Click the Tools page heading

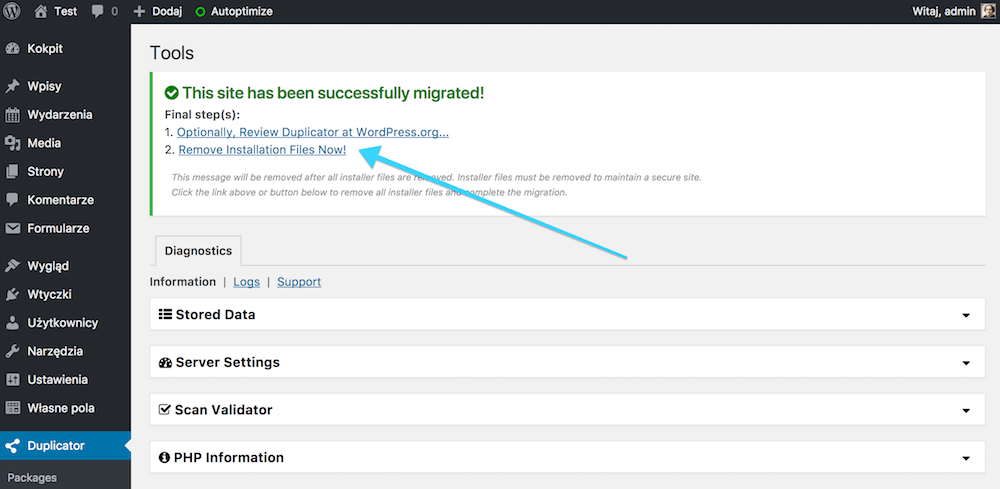[172, 53]
